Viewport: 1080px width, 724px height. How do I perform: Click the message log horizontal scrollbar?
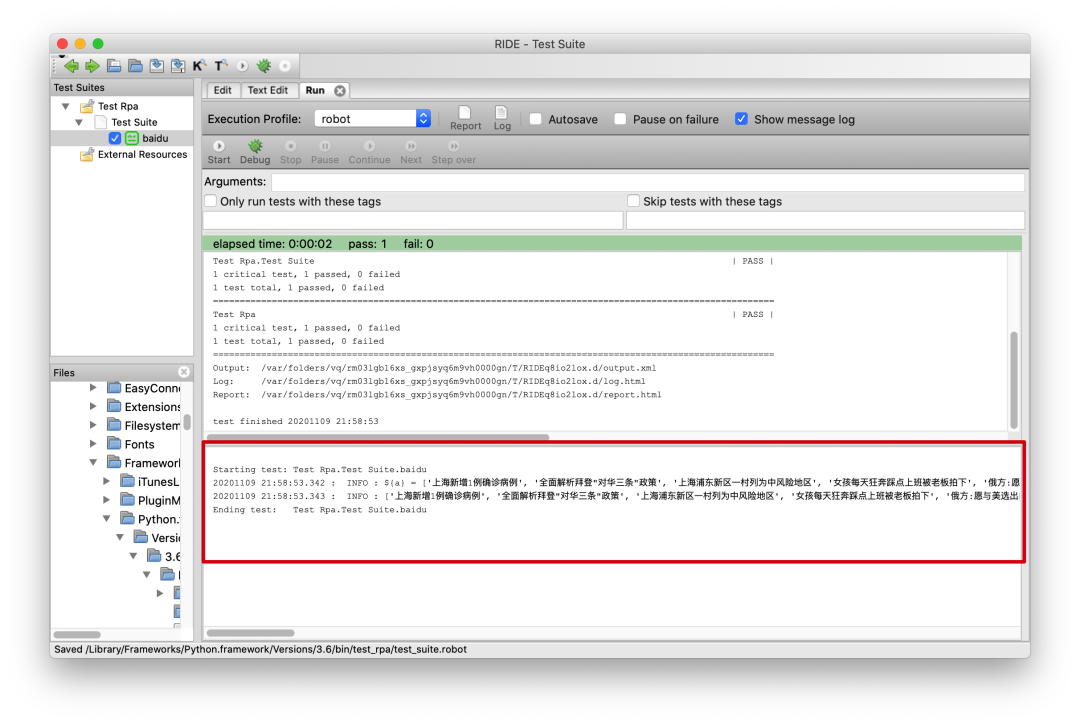[251, 632]
